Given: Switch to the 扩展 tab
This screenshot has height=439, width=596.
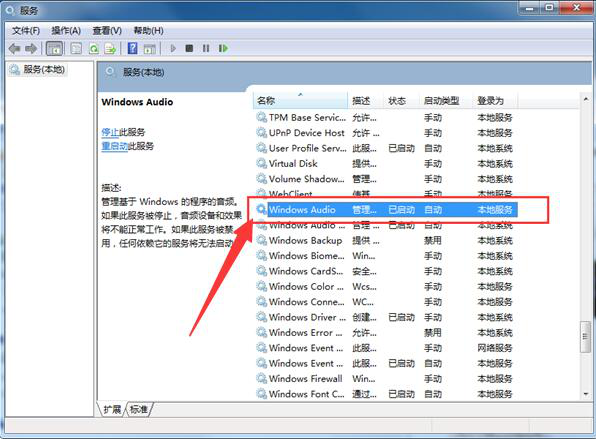Looking at the screenshot, I should (x=112, y=409).
